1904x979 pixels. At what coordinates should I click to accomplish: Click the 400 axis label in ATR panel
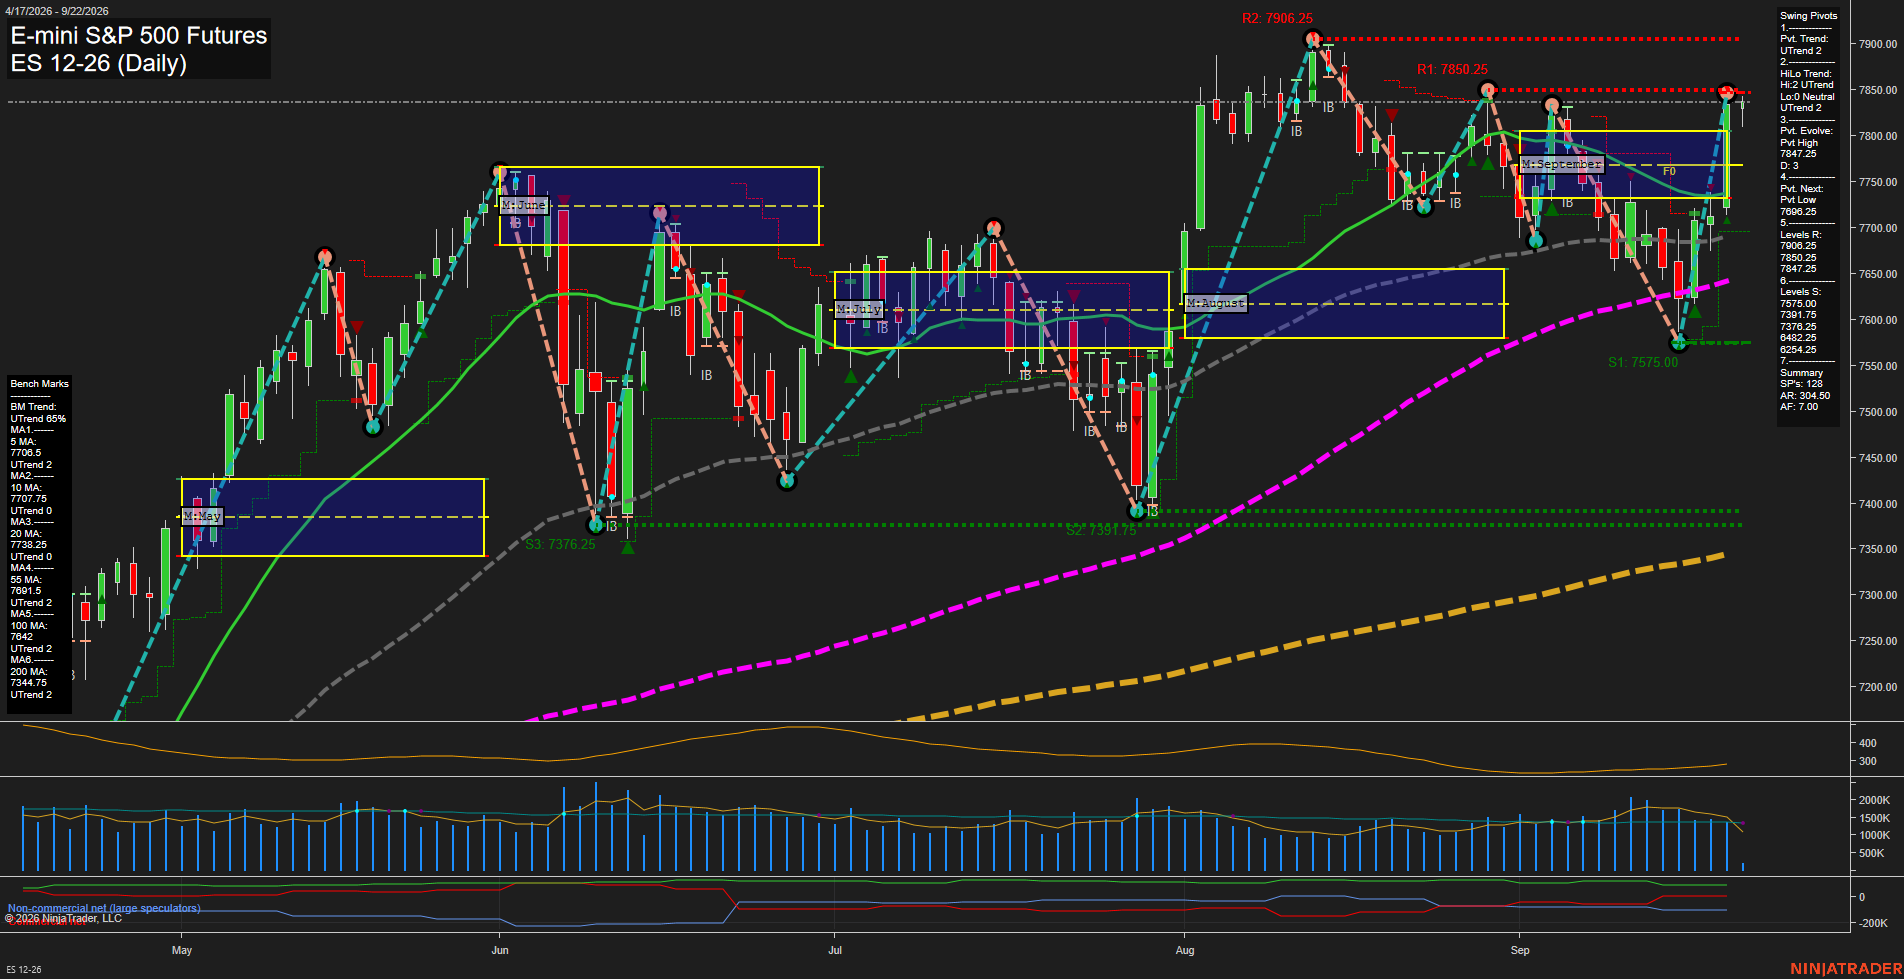[x=1867, y=744]
